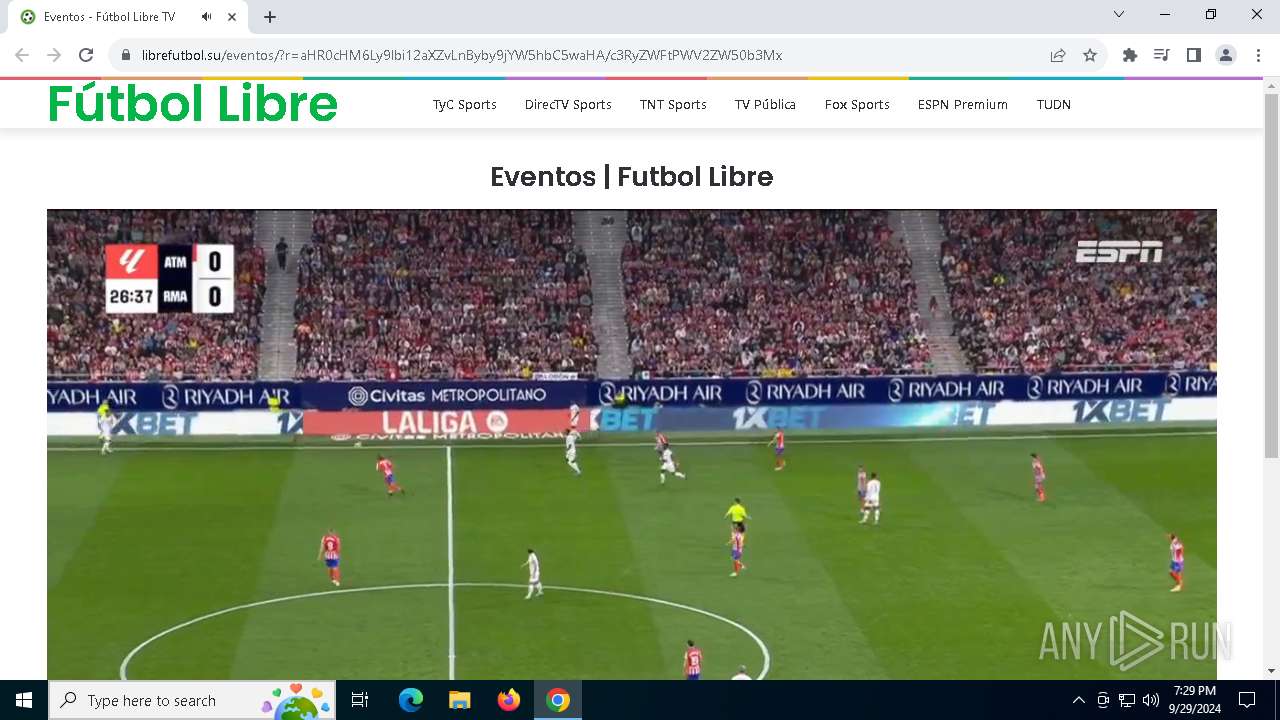The image size is (1280, 720).
Task: Click the browser forward arrow
Action: tap(54, 55)
